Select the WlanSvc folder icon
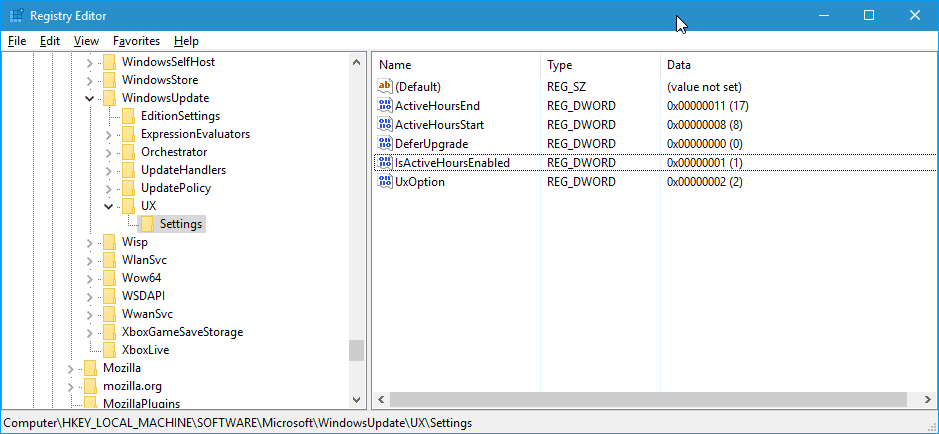Screen dimensions: 939x434 click(x=109, y=260)
